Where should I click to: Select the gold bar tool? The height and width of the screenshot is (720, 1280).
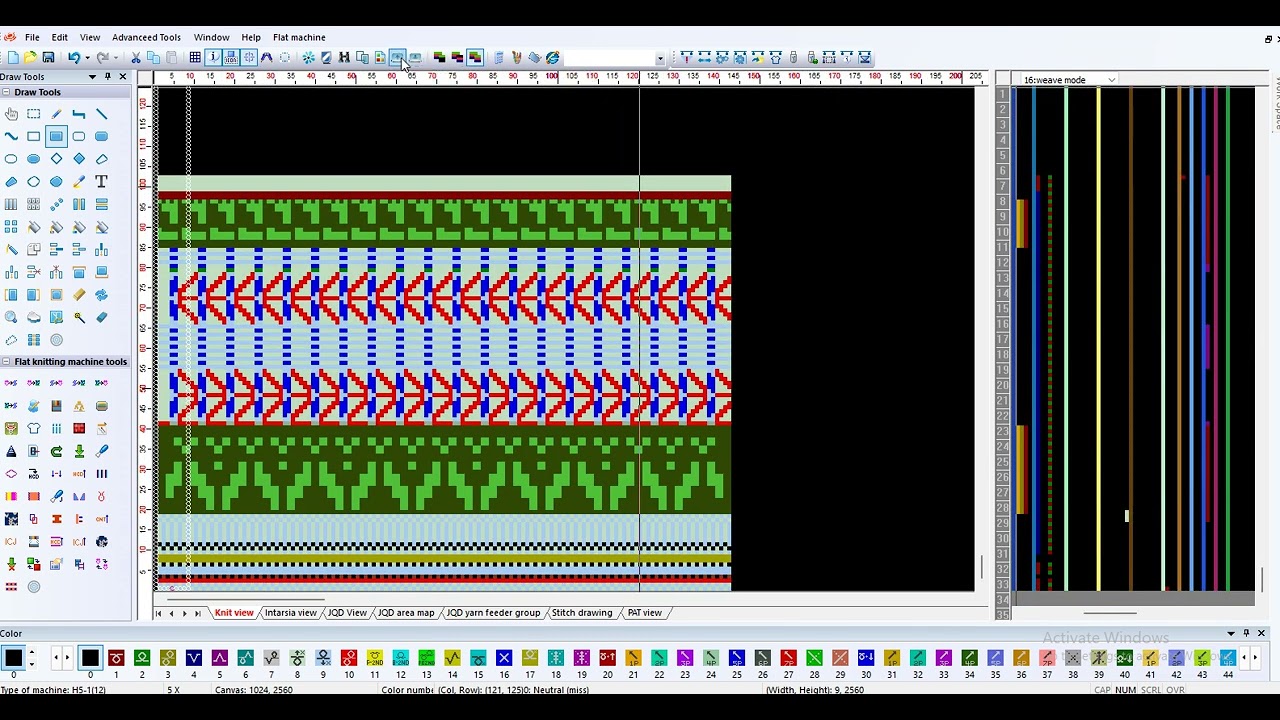tap(79, 295)
